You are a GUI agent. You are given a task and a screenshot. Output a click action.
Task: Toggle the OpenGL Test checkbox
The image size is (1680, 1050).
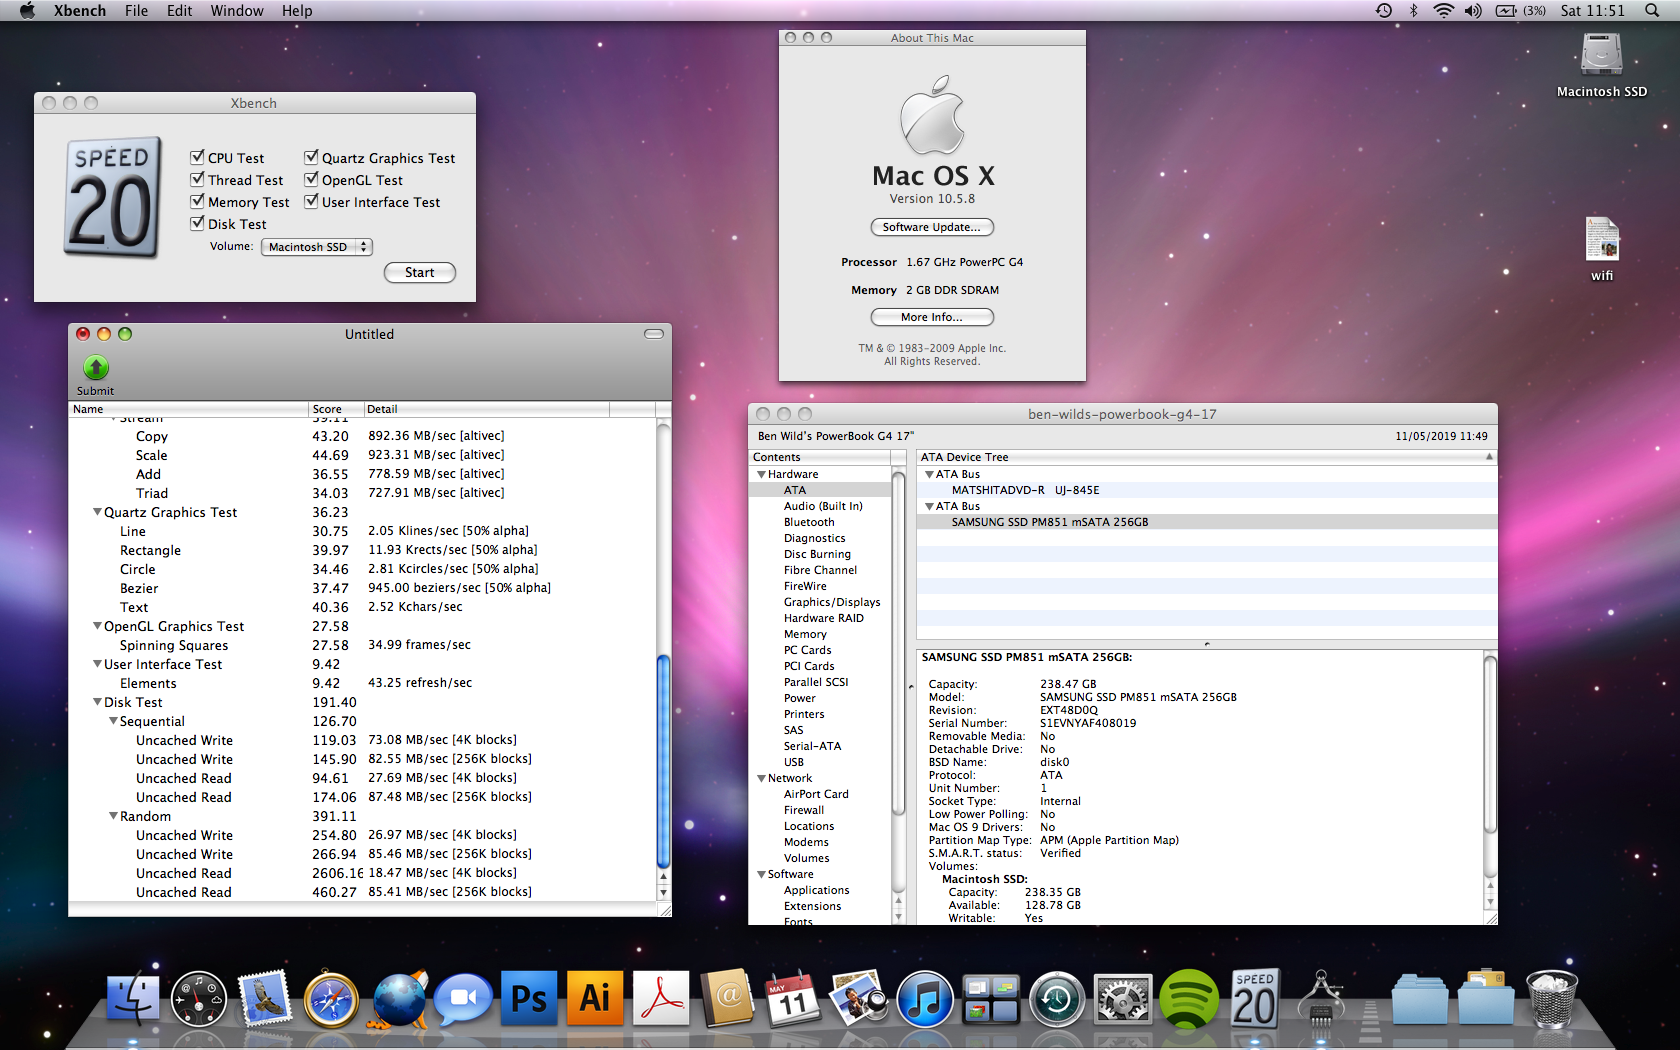pos(312,180)
